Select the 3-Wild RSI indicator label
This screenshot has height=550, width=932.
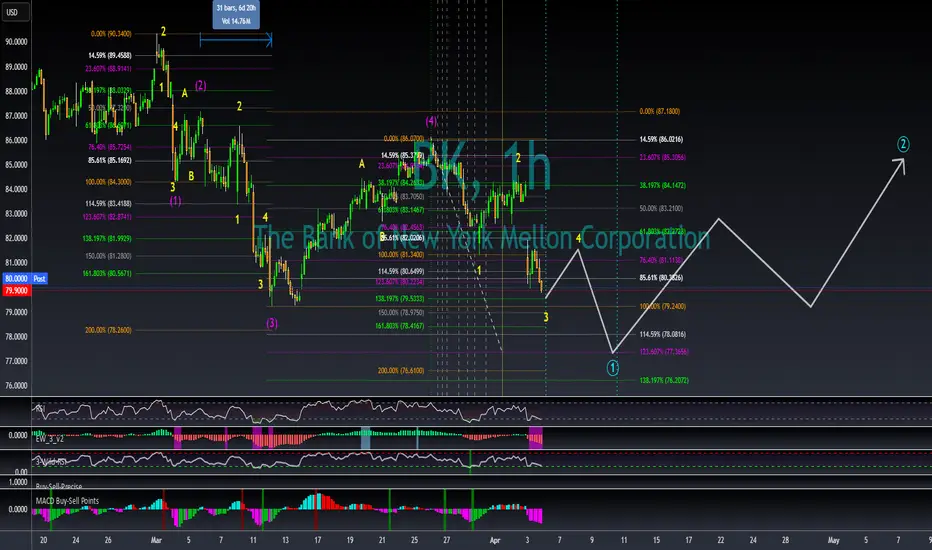(x=51, y=461)
